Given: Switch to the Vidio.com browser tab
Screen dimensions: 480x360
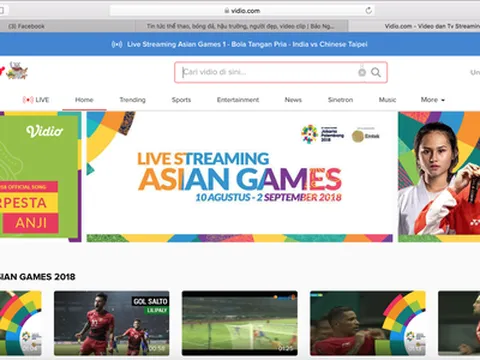Looking at the screenshot, I should click(x=415, y=26).
